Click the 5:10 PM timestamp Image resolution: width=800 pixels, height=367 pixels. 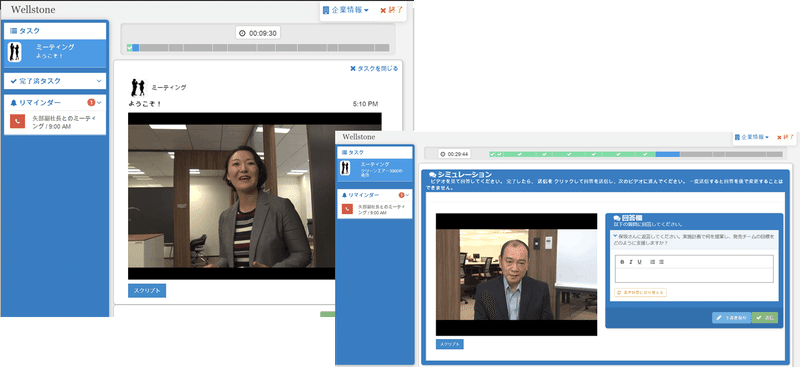[x=366, y=104]
